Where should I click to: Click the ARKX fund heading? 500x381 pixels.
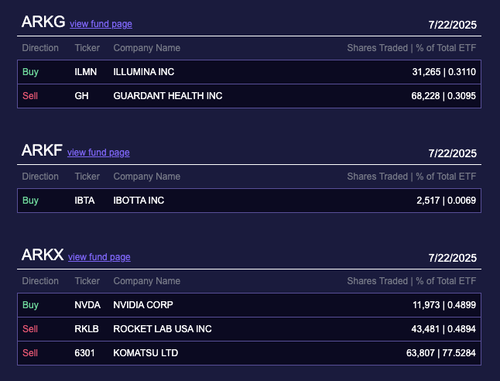click(x=43, y=255)
